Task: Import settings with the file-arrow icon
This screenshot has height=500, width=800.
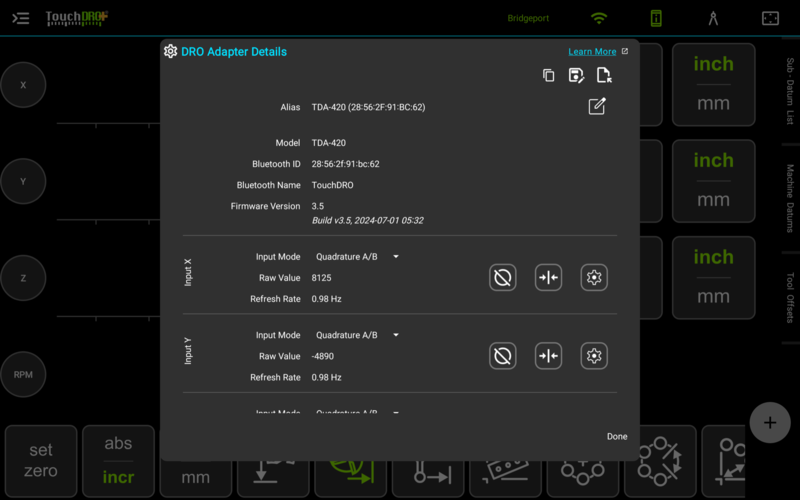Action: [x=604, y=76]
